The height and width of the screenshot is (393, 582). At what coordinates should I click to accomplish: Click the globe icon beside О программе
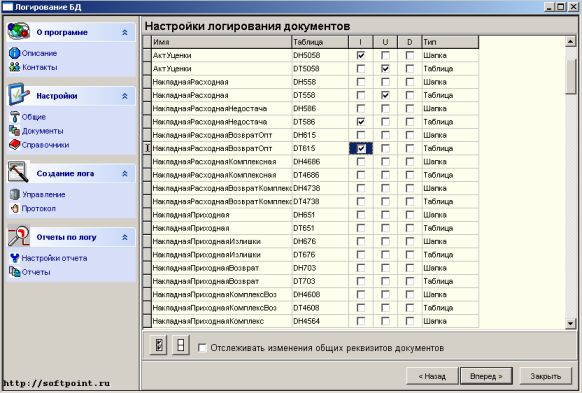pyautogui.click(x=18, y=31)
